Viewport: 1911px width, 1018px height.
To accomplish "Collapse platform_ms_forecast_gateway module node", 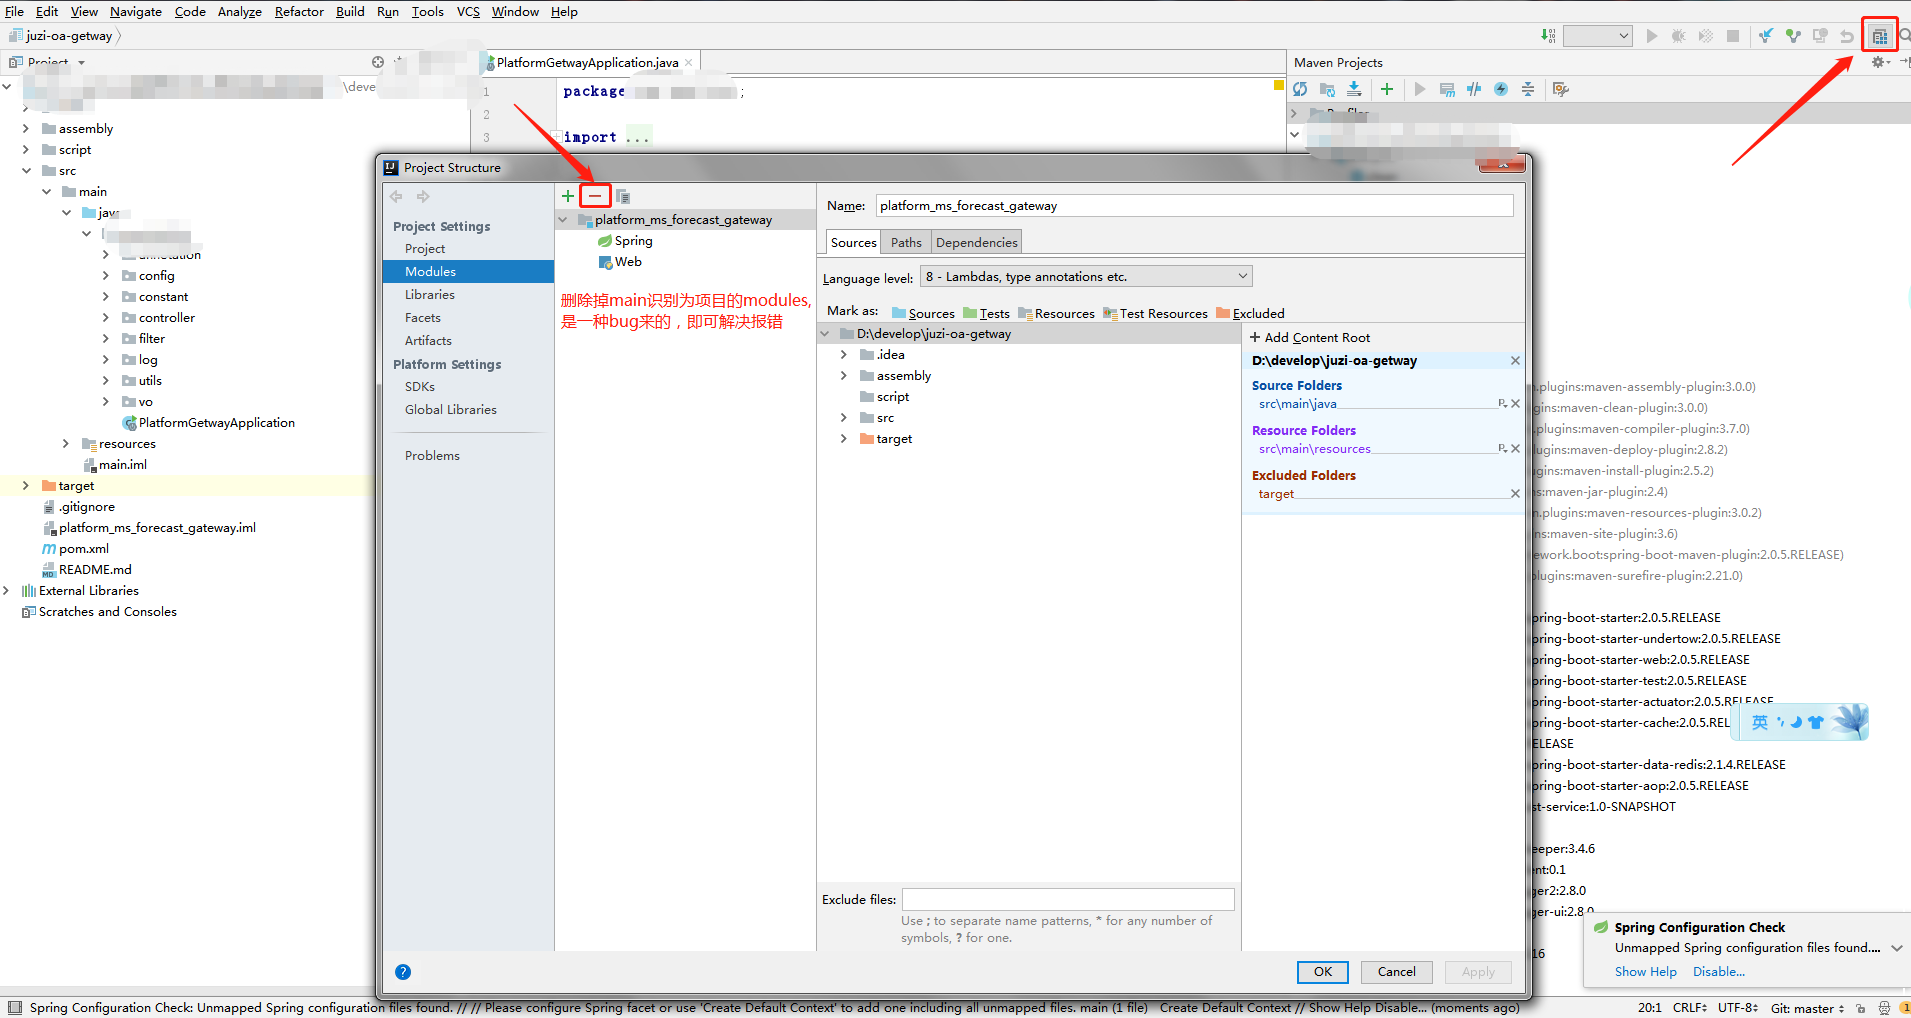I will pyautogui.click(x=563, y=220).
